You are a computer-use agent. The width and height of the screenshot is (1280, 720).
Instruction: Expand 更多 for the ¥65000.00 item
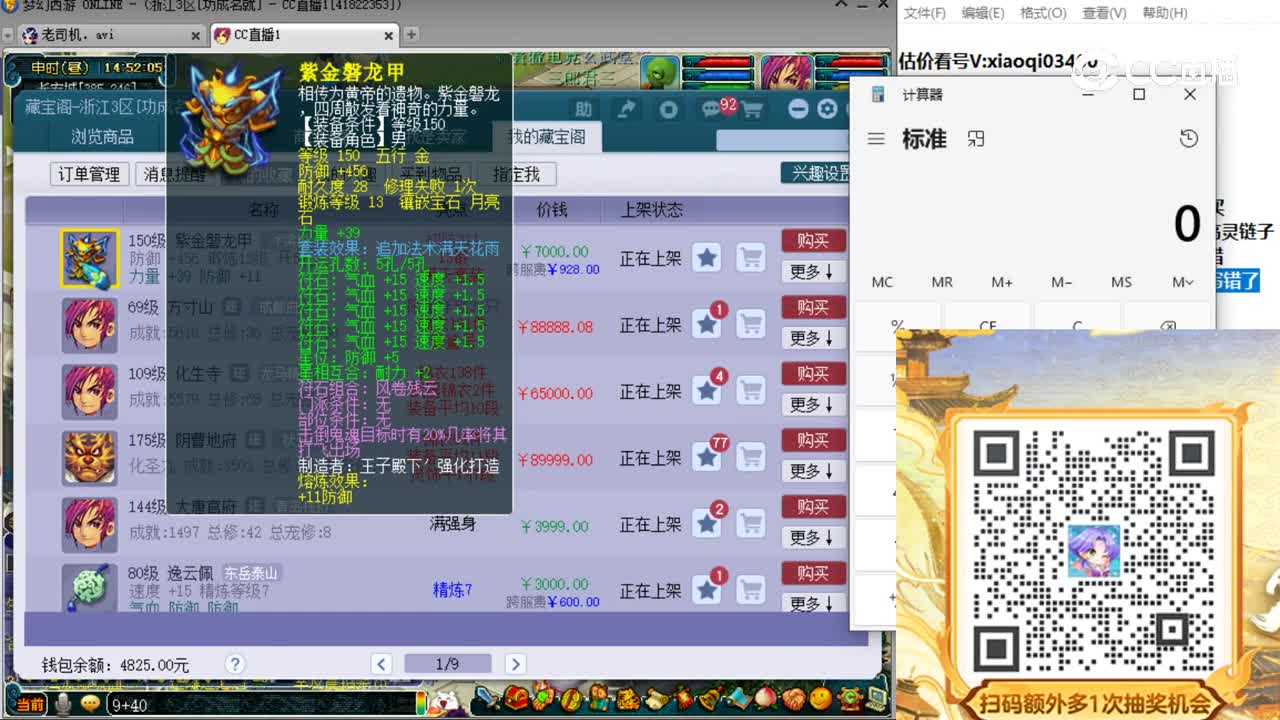coord(812,404)
